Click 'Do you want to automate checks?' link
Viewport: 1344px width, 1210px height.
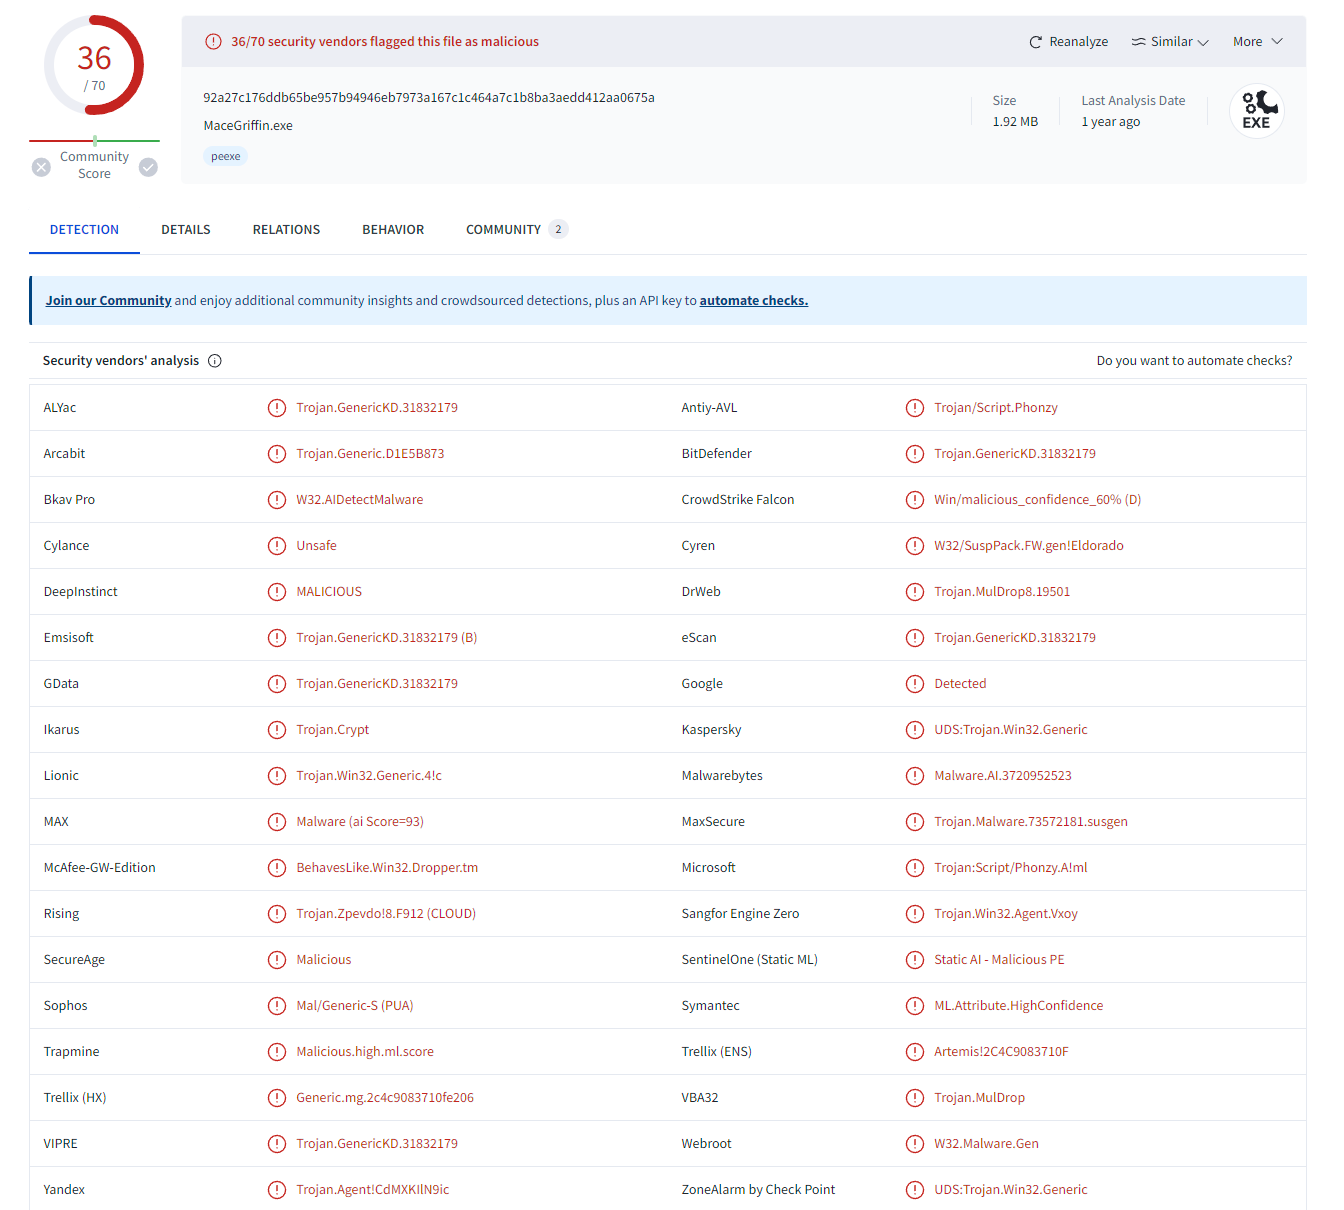click(x=1194, y=361)
